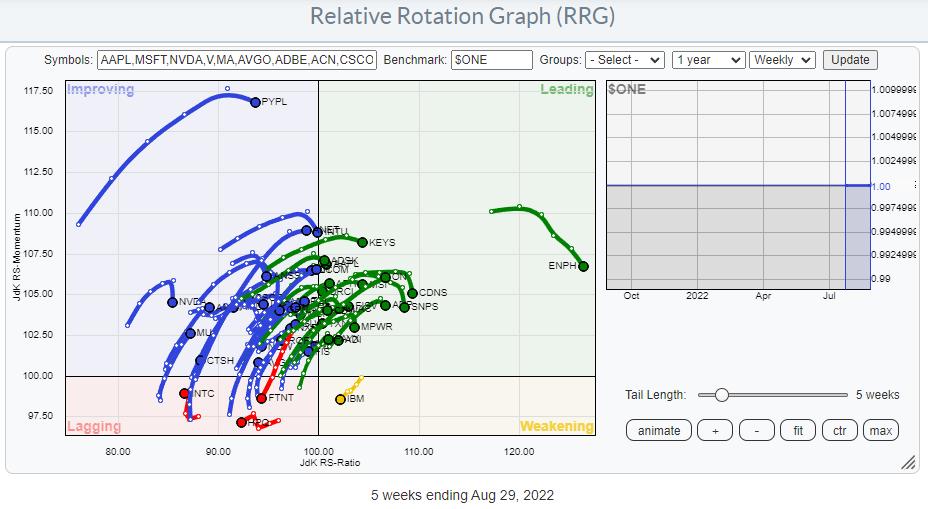Select the KEYS green data point

363,242
